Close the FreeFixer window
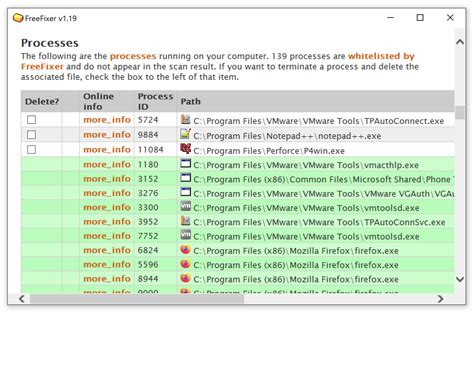This screenshot has width=474, height=367. tap(450, 17)
